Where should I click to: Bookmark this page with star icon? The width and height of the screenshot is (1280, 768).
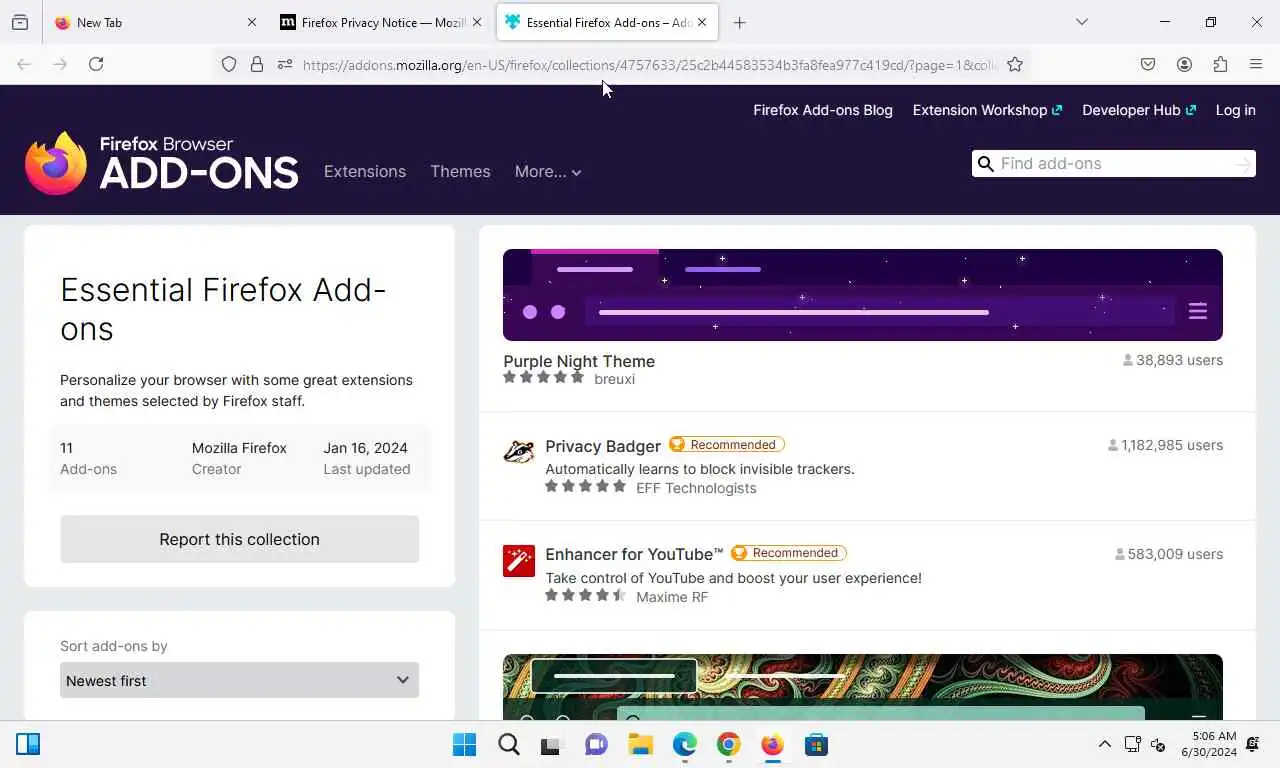[1015, 64]
